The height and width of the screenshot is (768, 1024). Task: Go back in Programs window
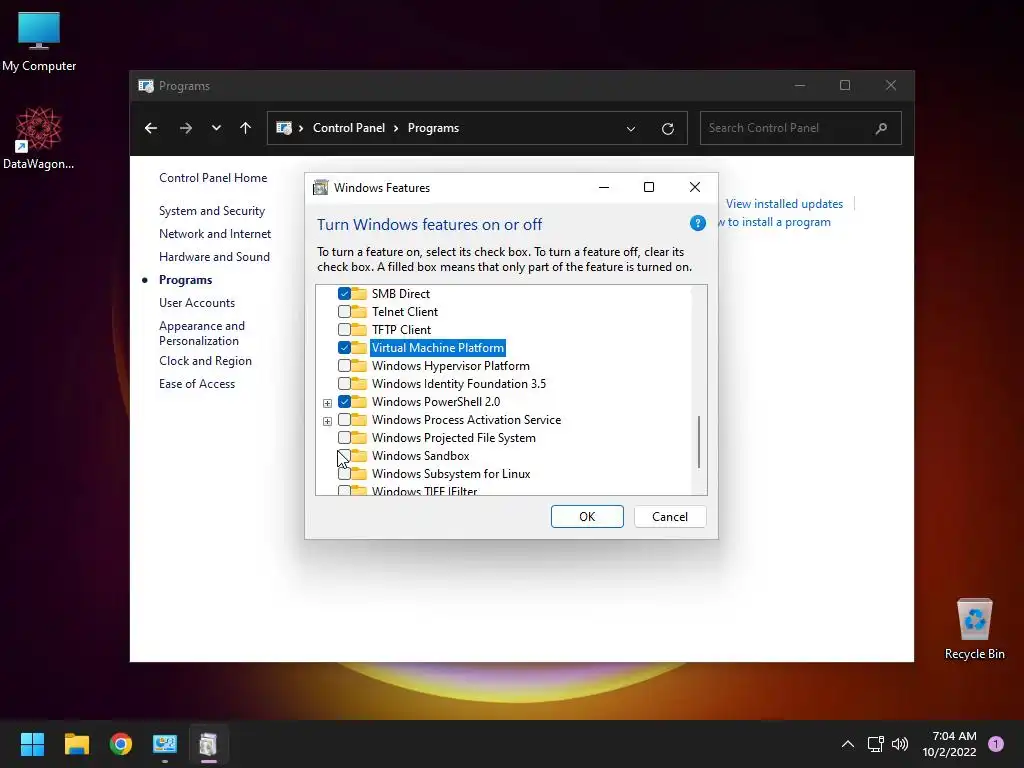[151, 128]
